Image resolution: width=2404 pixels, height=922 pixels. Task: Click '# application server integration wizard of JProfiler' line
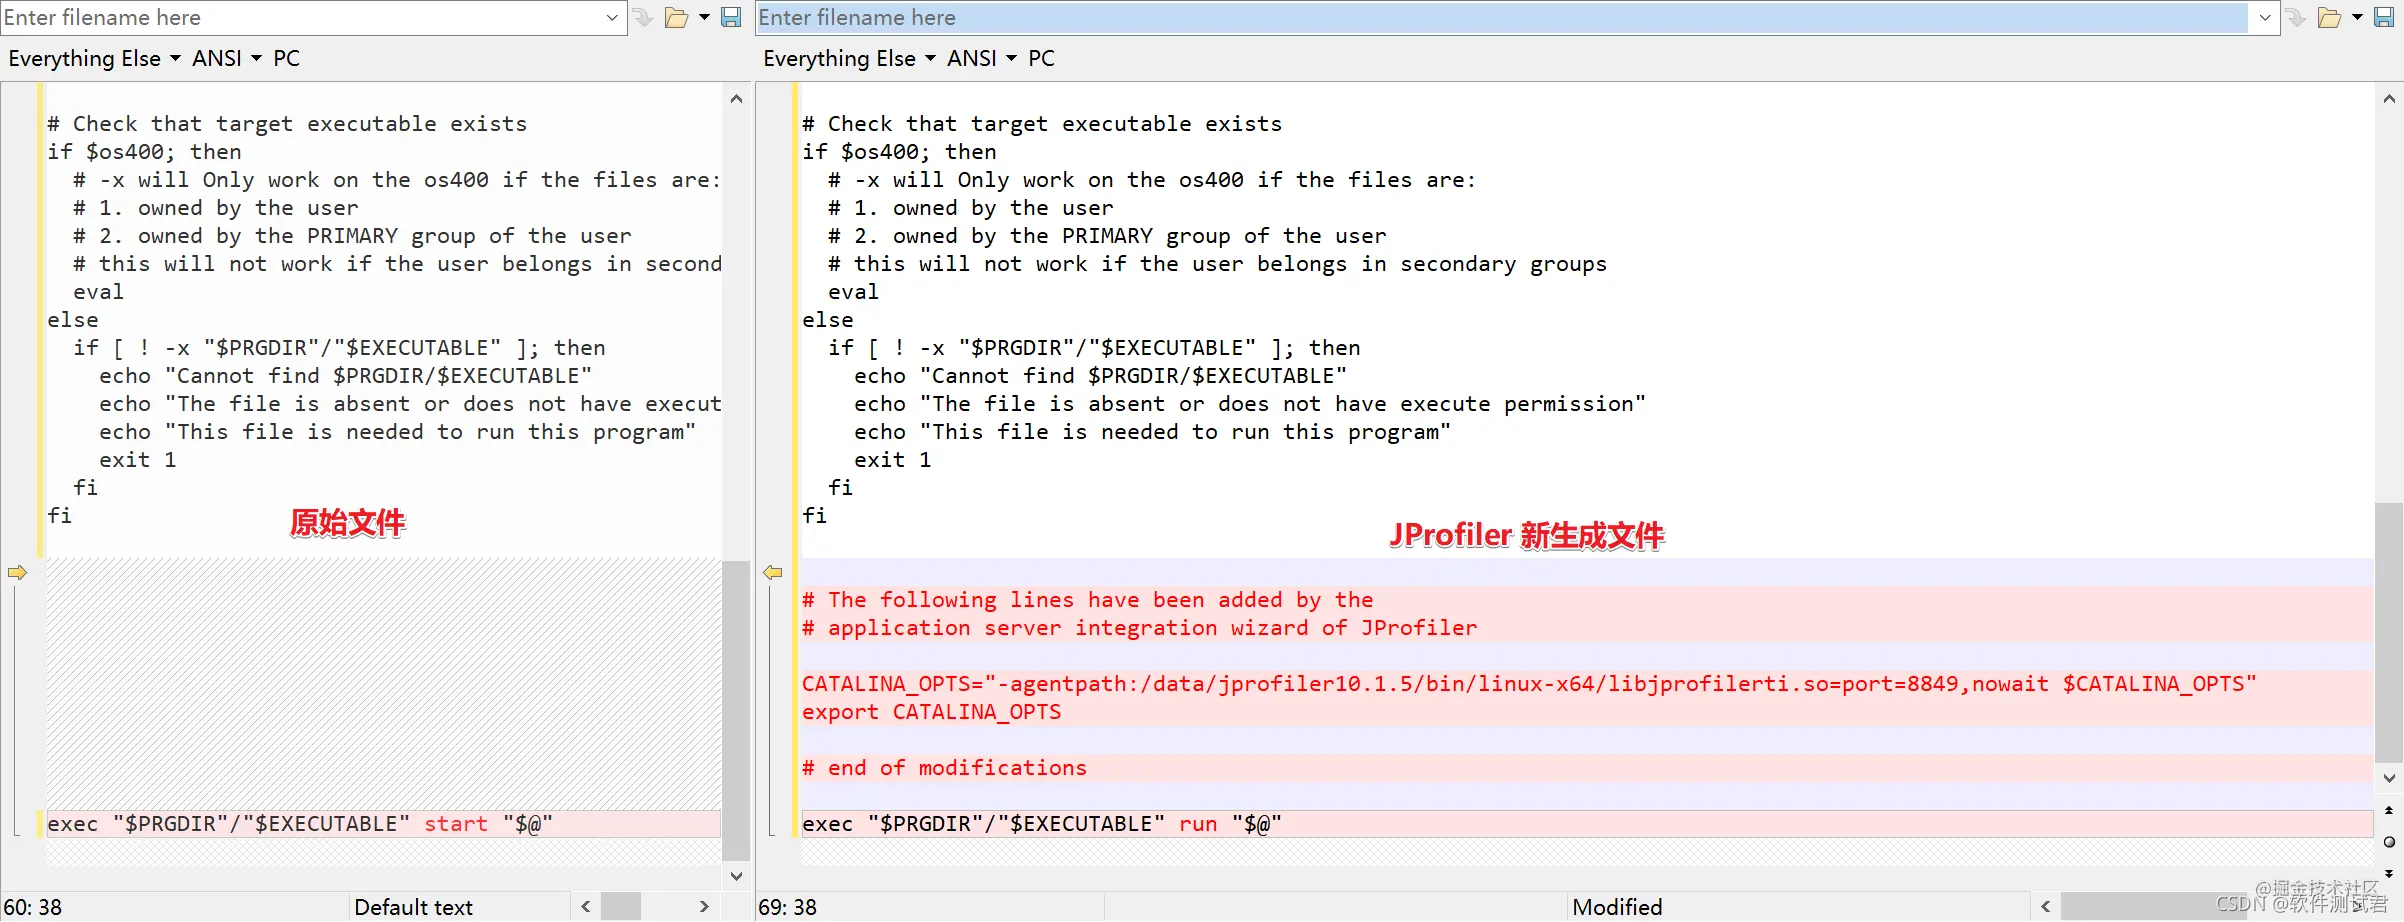click(x=1139, y=628)
